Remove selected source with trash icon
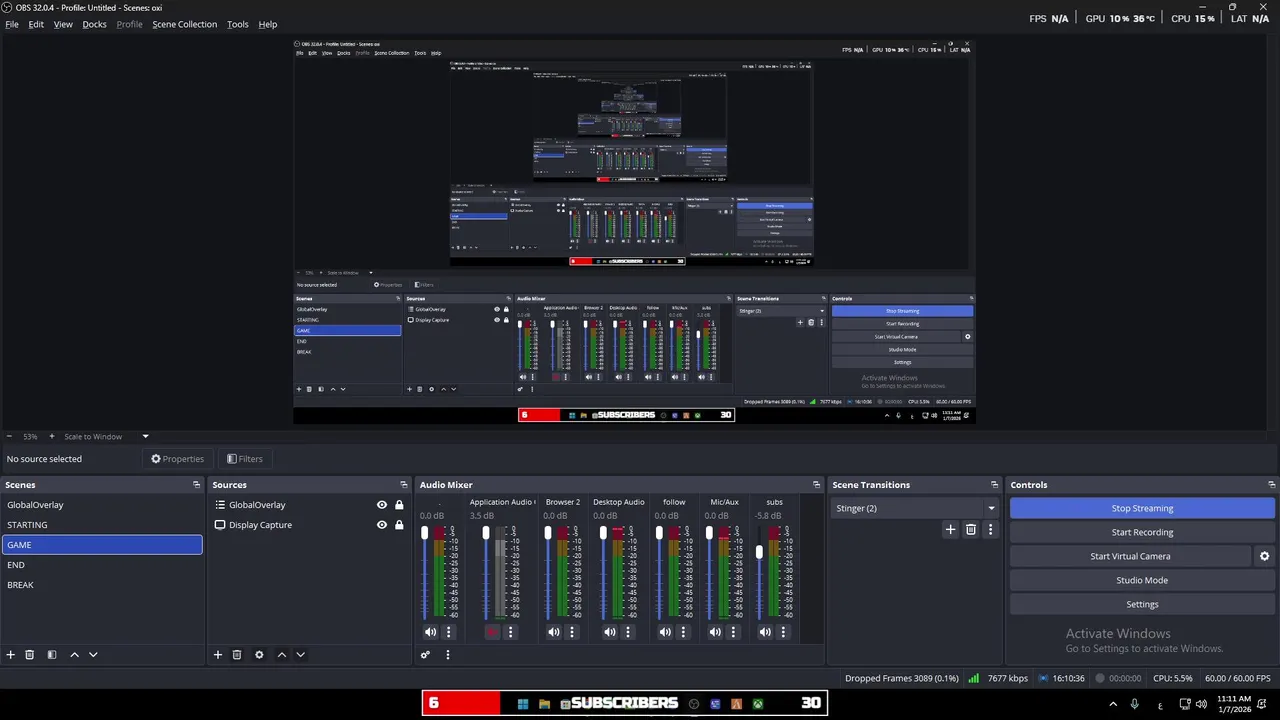Image resolution: width=1280 pixels, height=720 pixels. pyautogui.click(x=237, y=655)
